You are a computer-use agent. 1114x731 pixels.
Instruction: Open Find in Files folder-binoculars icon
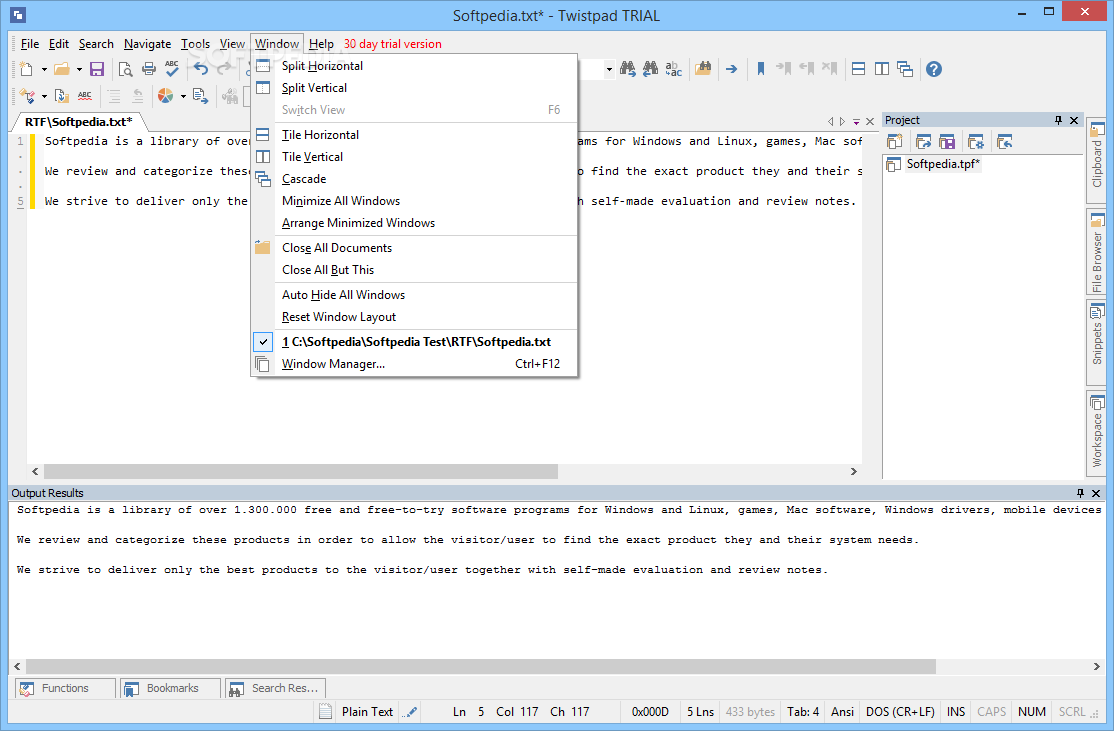click(703, 69)
